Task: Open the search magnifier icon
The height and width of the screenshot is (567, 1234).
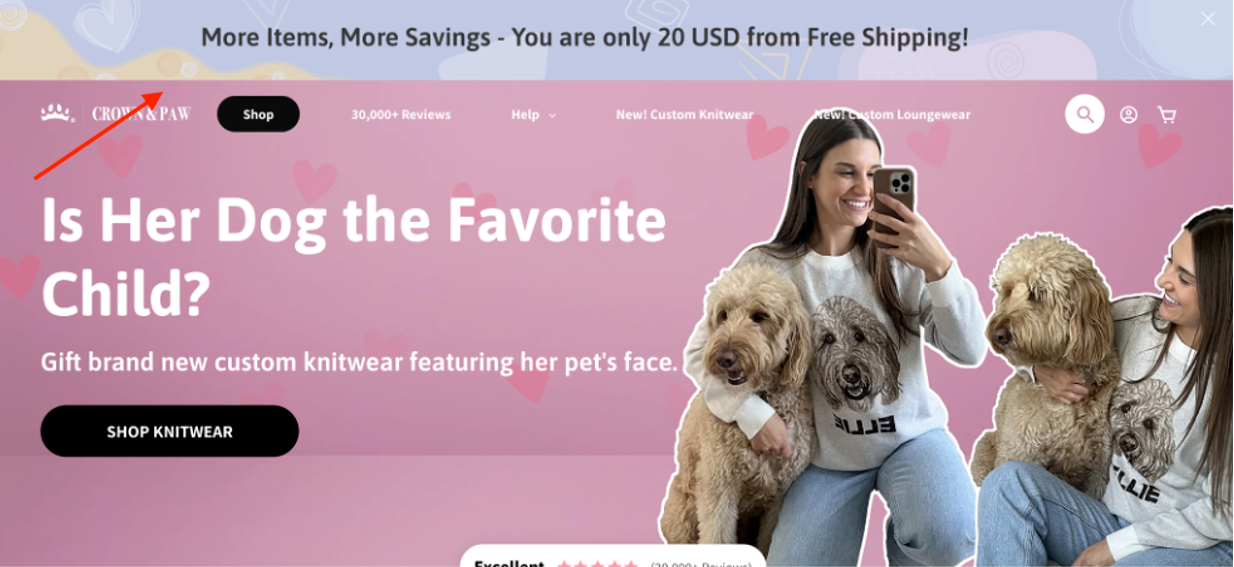Action: [x=1085, y=114]
